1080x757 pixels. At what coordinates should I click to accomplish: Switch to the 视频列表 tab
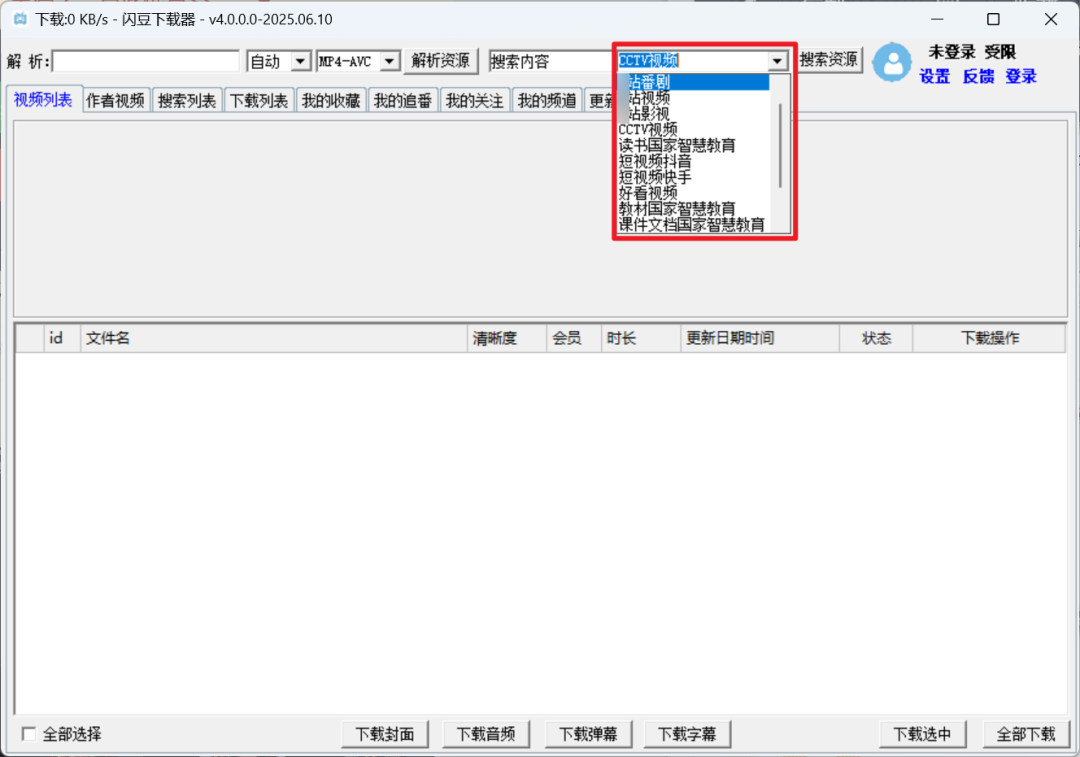43,99
